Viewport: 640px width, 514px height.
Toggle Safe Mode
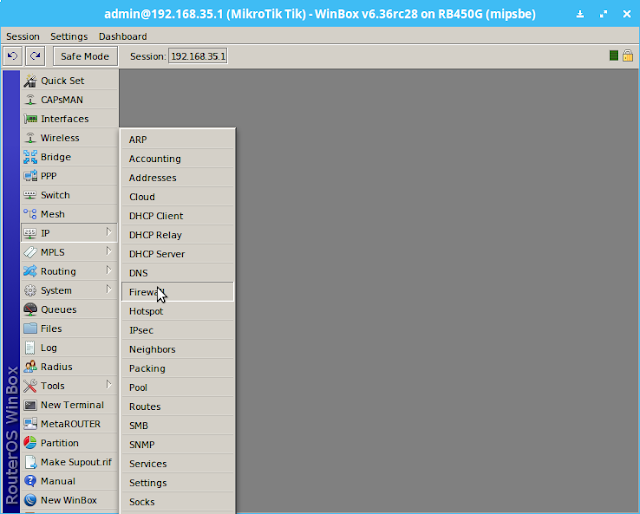coord(85,56)
